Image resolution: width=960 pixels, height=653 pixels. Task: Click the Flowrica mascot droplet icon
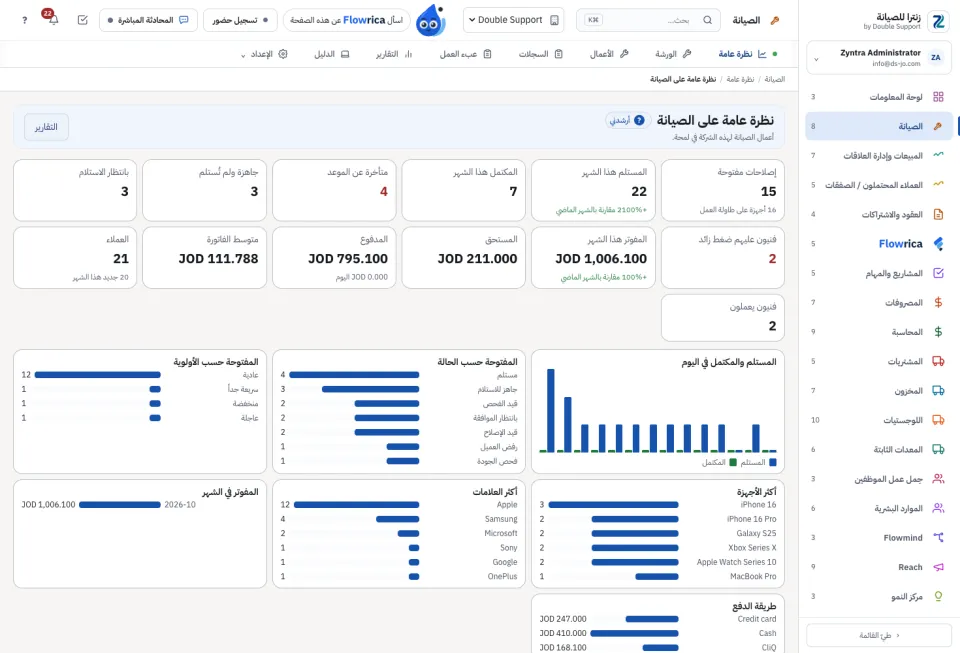click(x=430, y=20)
